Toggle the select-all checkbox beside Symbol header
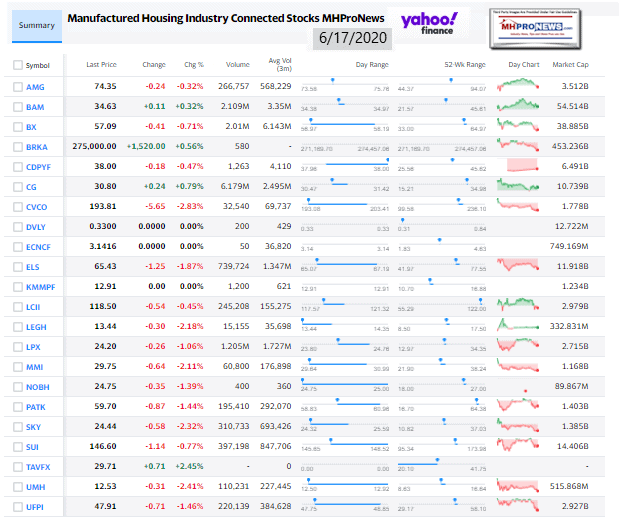 click(x=18, y=65)
